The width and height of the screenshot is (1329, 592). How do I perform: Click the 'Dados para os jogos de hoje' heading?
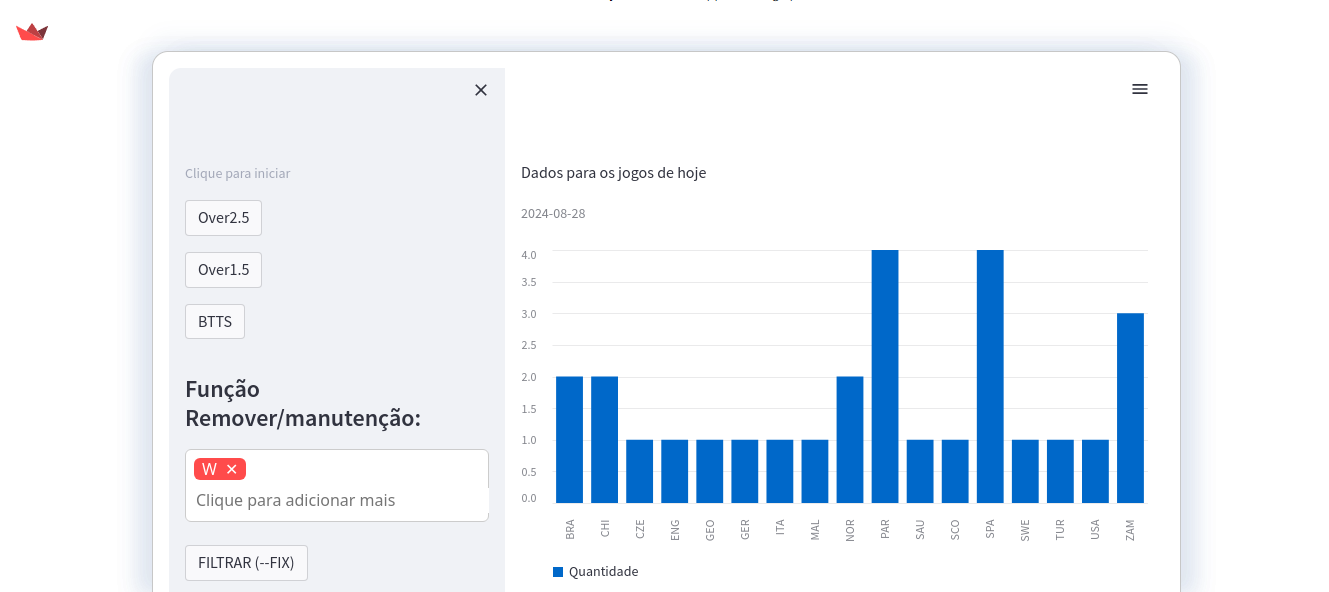pos(613,173)
